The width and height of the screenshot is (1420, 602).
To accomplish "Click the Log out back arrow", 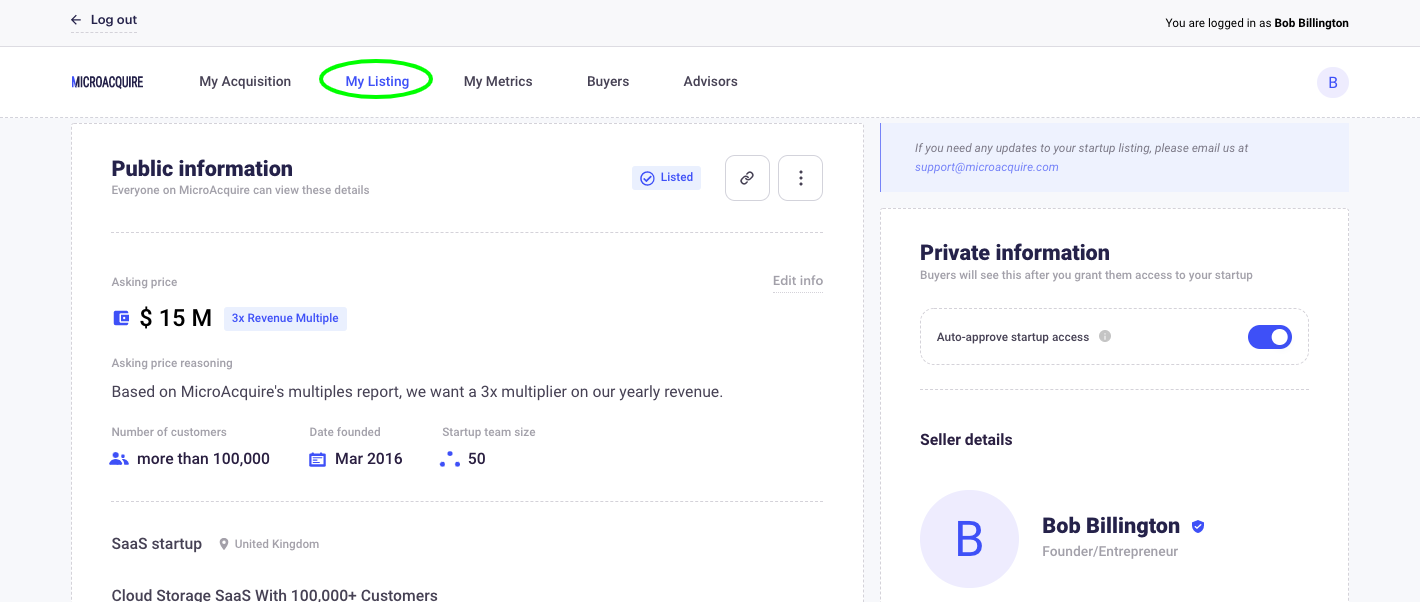I will click(76, 20).
